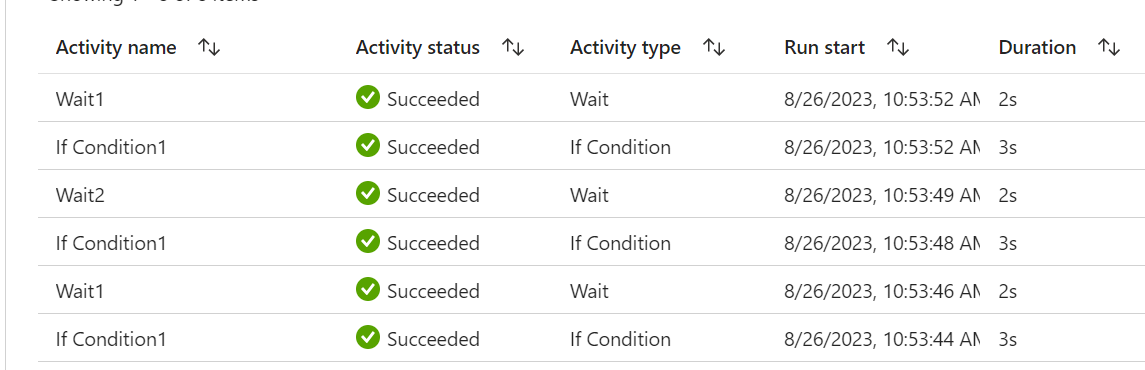Click green success icon in Wait2 row

[x=368, y=194]
